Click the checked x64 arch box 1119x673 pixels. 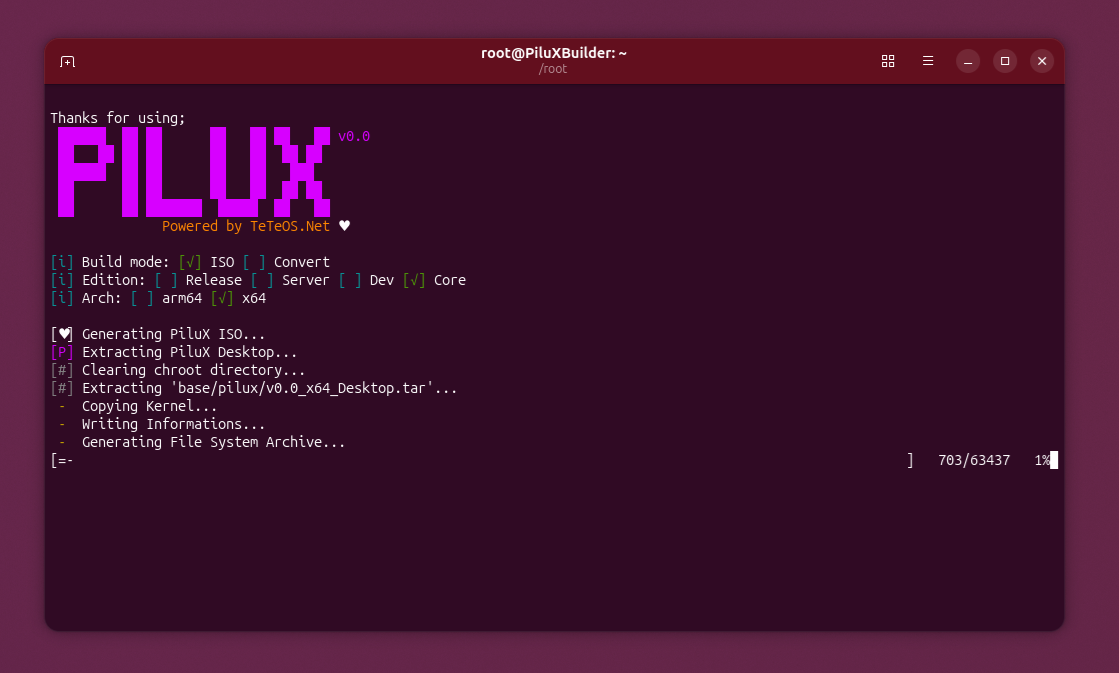222,298
